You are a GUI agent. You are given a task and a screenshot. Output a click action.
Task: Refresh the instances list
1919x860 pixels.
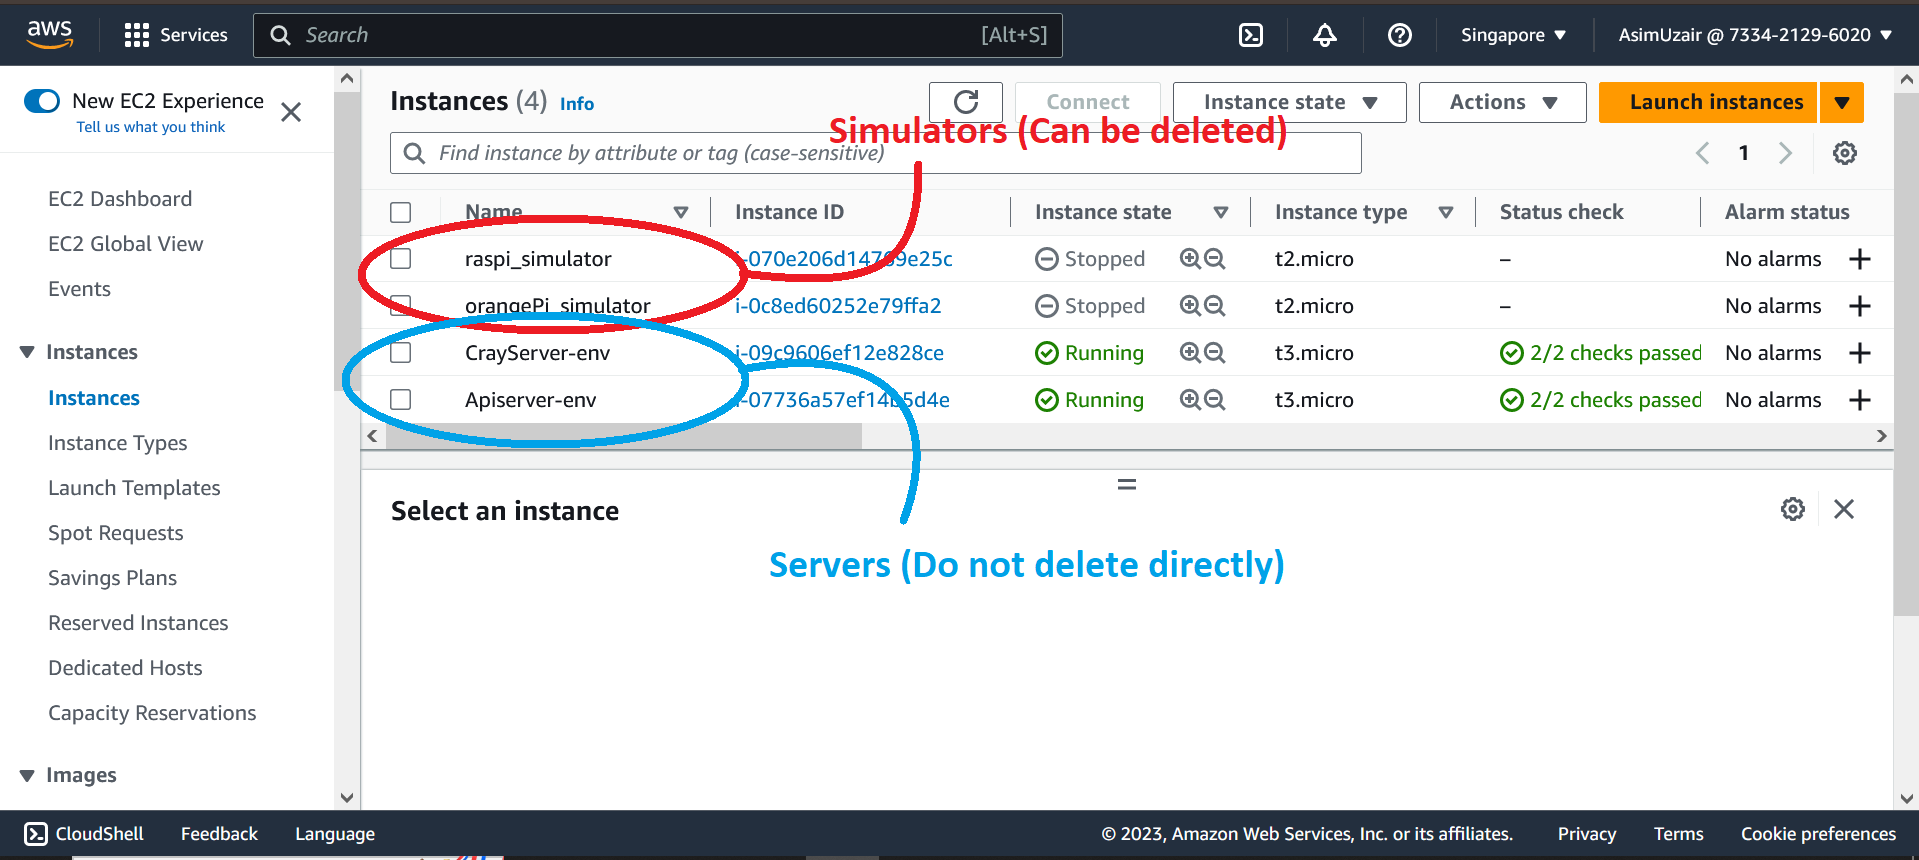click(x=966, y=102)
